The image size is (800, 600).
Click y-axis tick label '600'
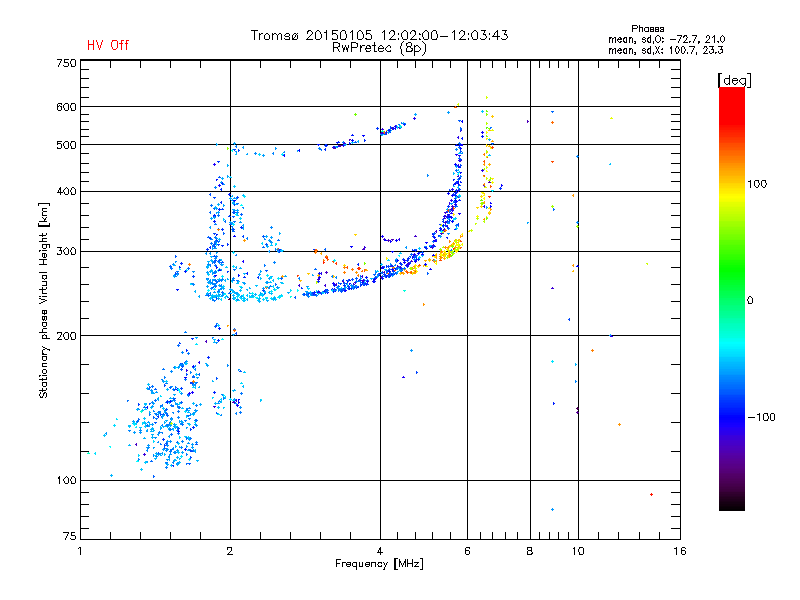click(x=66, y=107)
